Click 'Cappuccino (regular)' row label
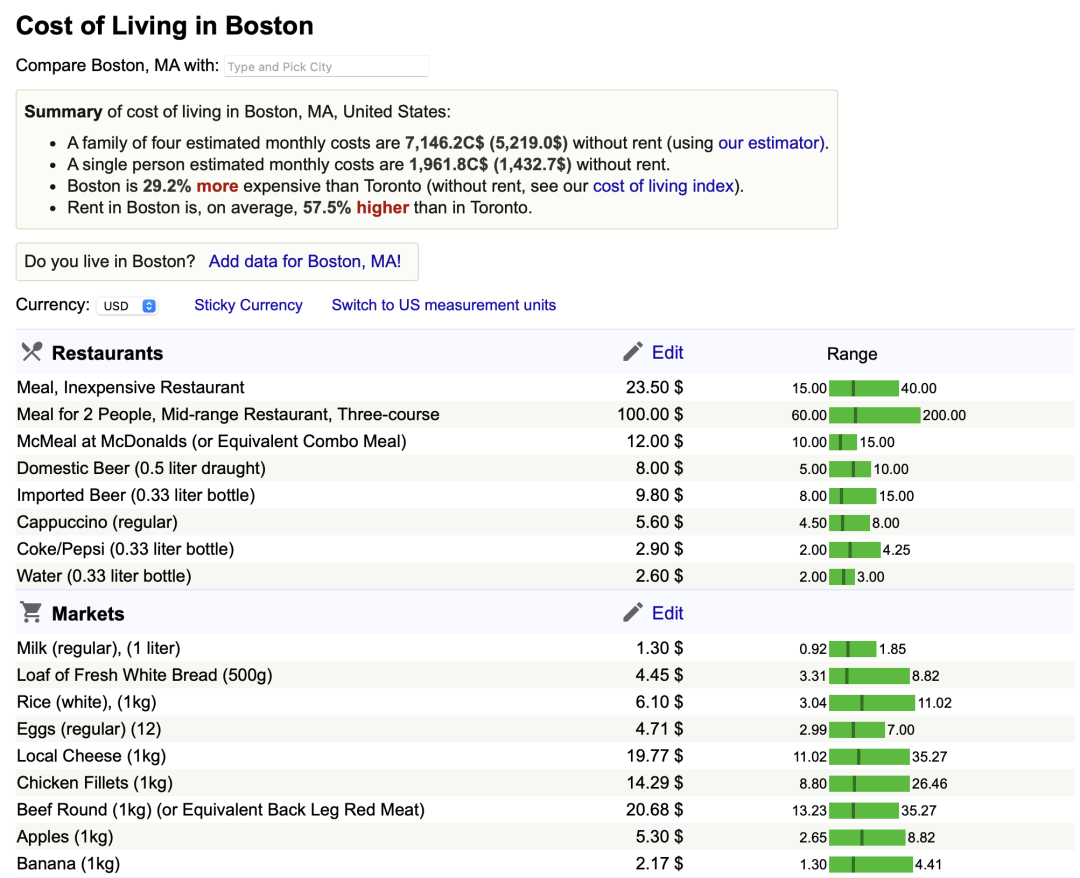Screen dimensions: 1080x878 (97, 522)
